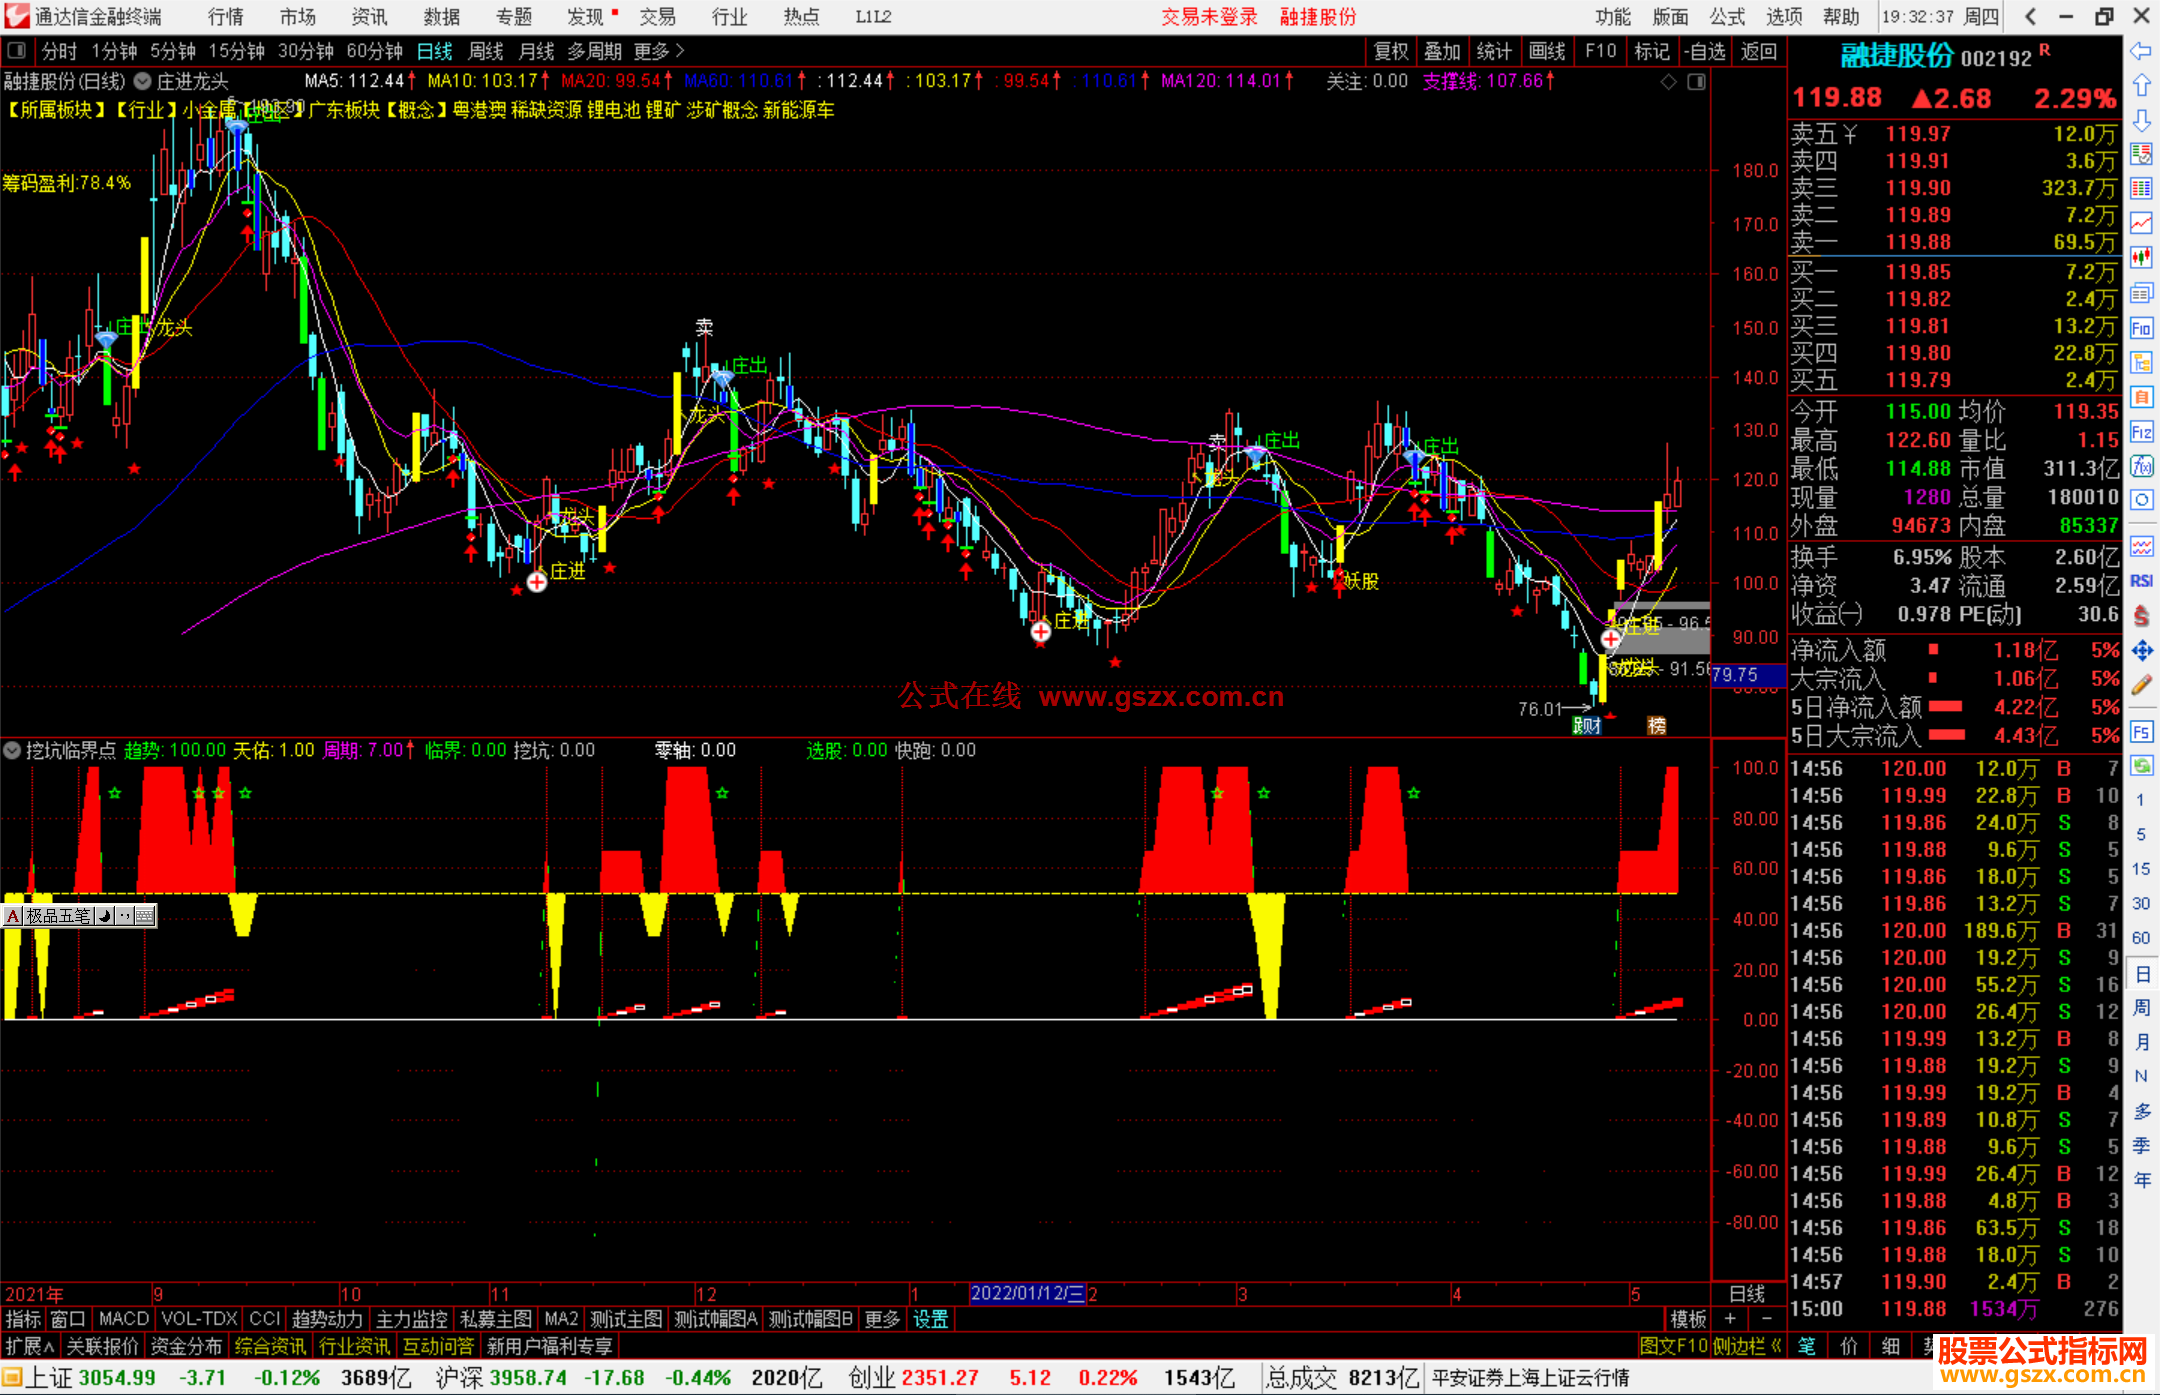Open the 市场 menu
The width and height of the screenshot is (2160, 1395).
298,16
